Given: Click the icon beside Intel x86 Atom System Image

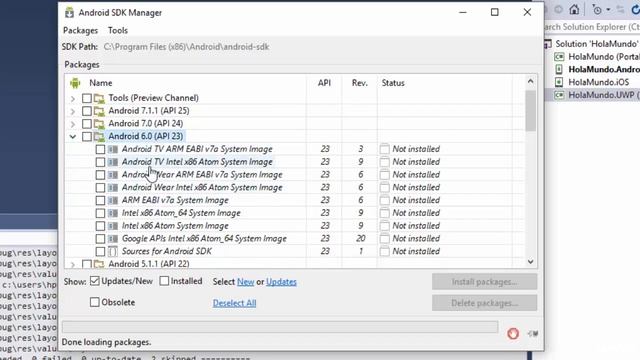Looking at the screenshot, I should tap(113, 226).
